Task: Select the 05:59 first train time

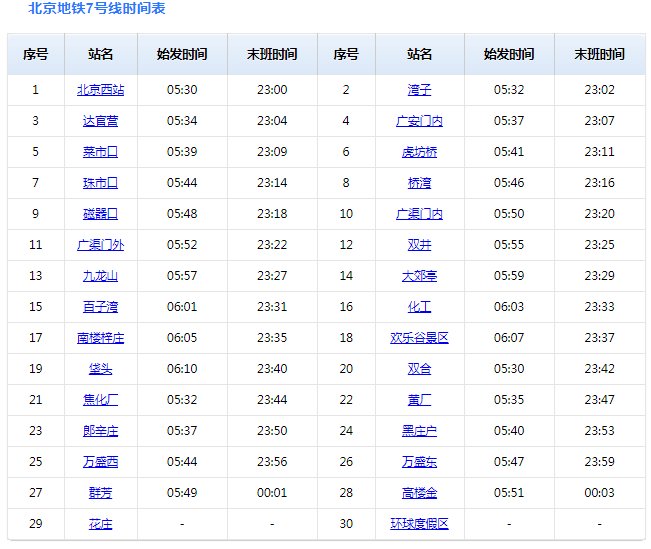Action: 509,276
